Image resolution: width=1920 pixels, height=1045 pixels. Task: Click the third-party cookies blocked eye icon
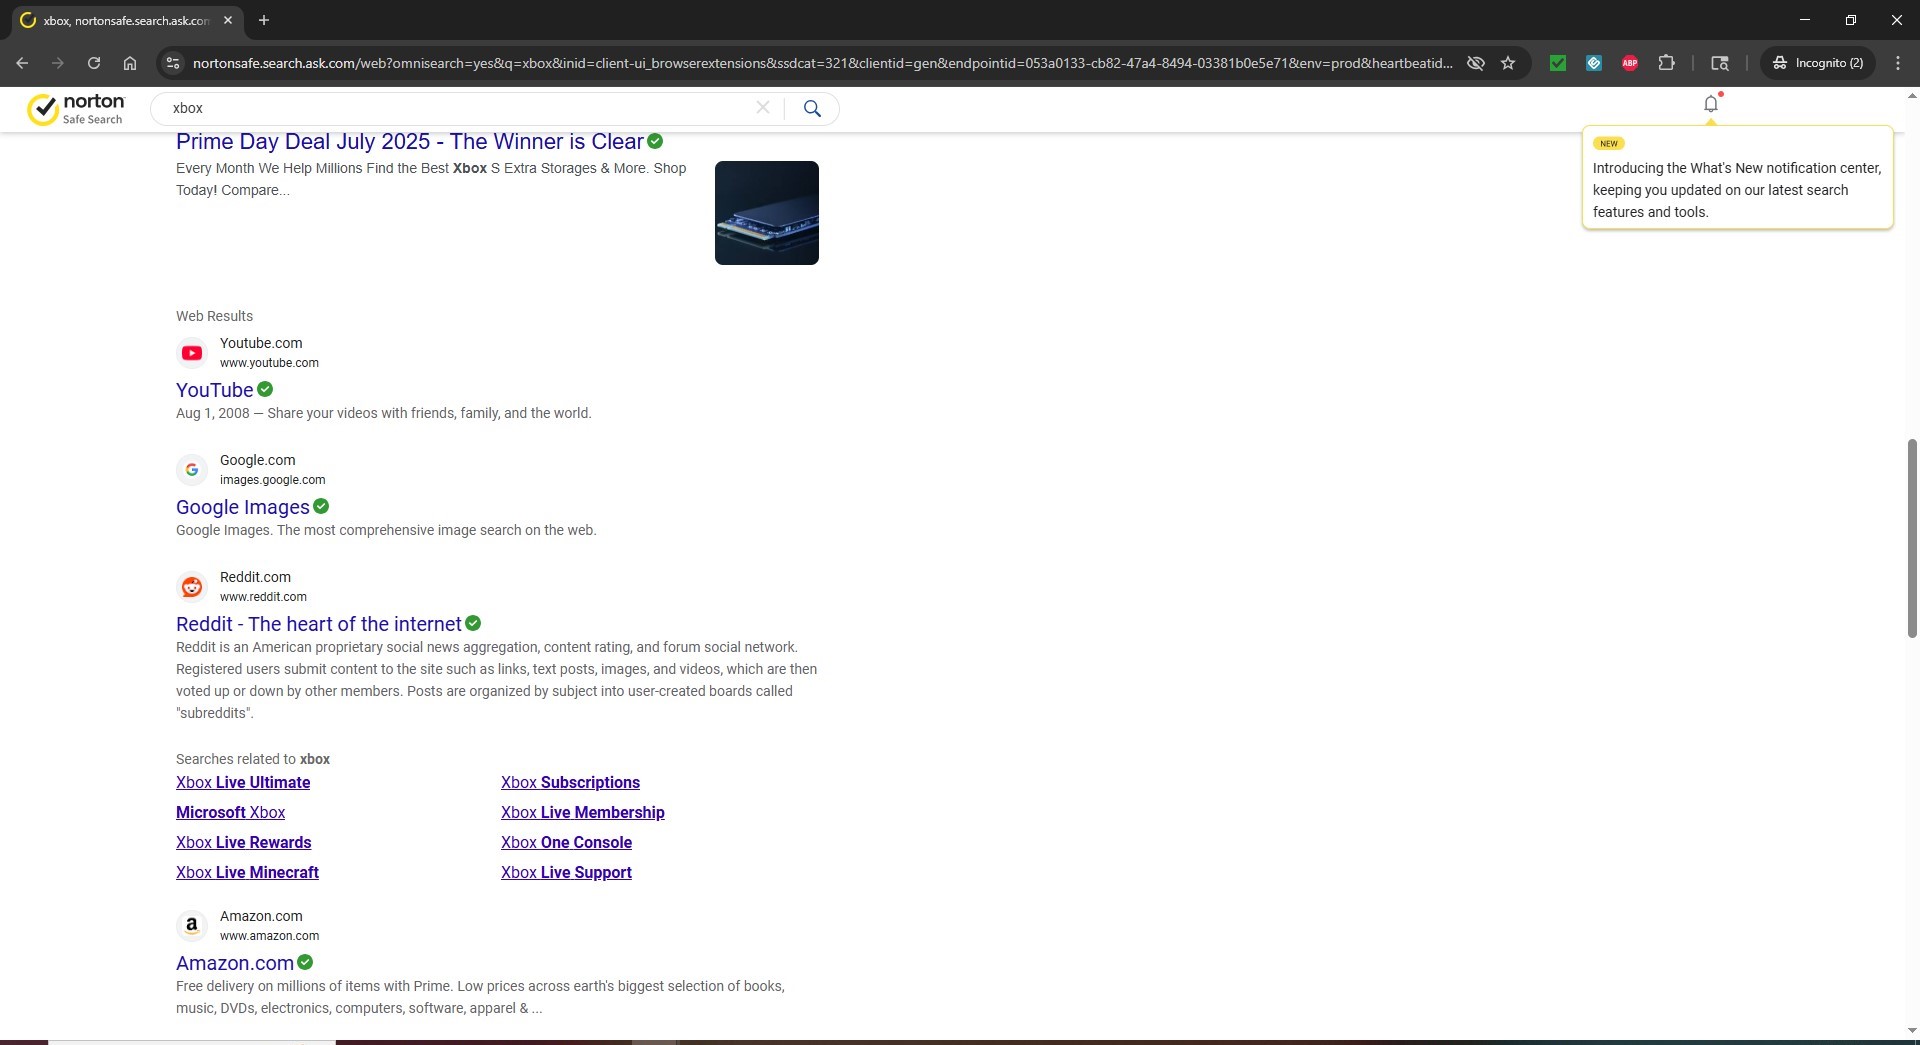click(x=1475, y=63)
